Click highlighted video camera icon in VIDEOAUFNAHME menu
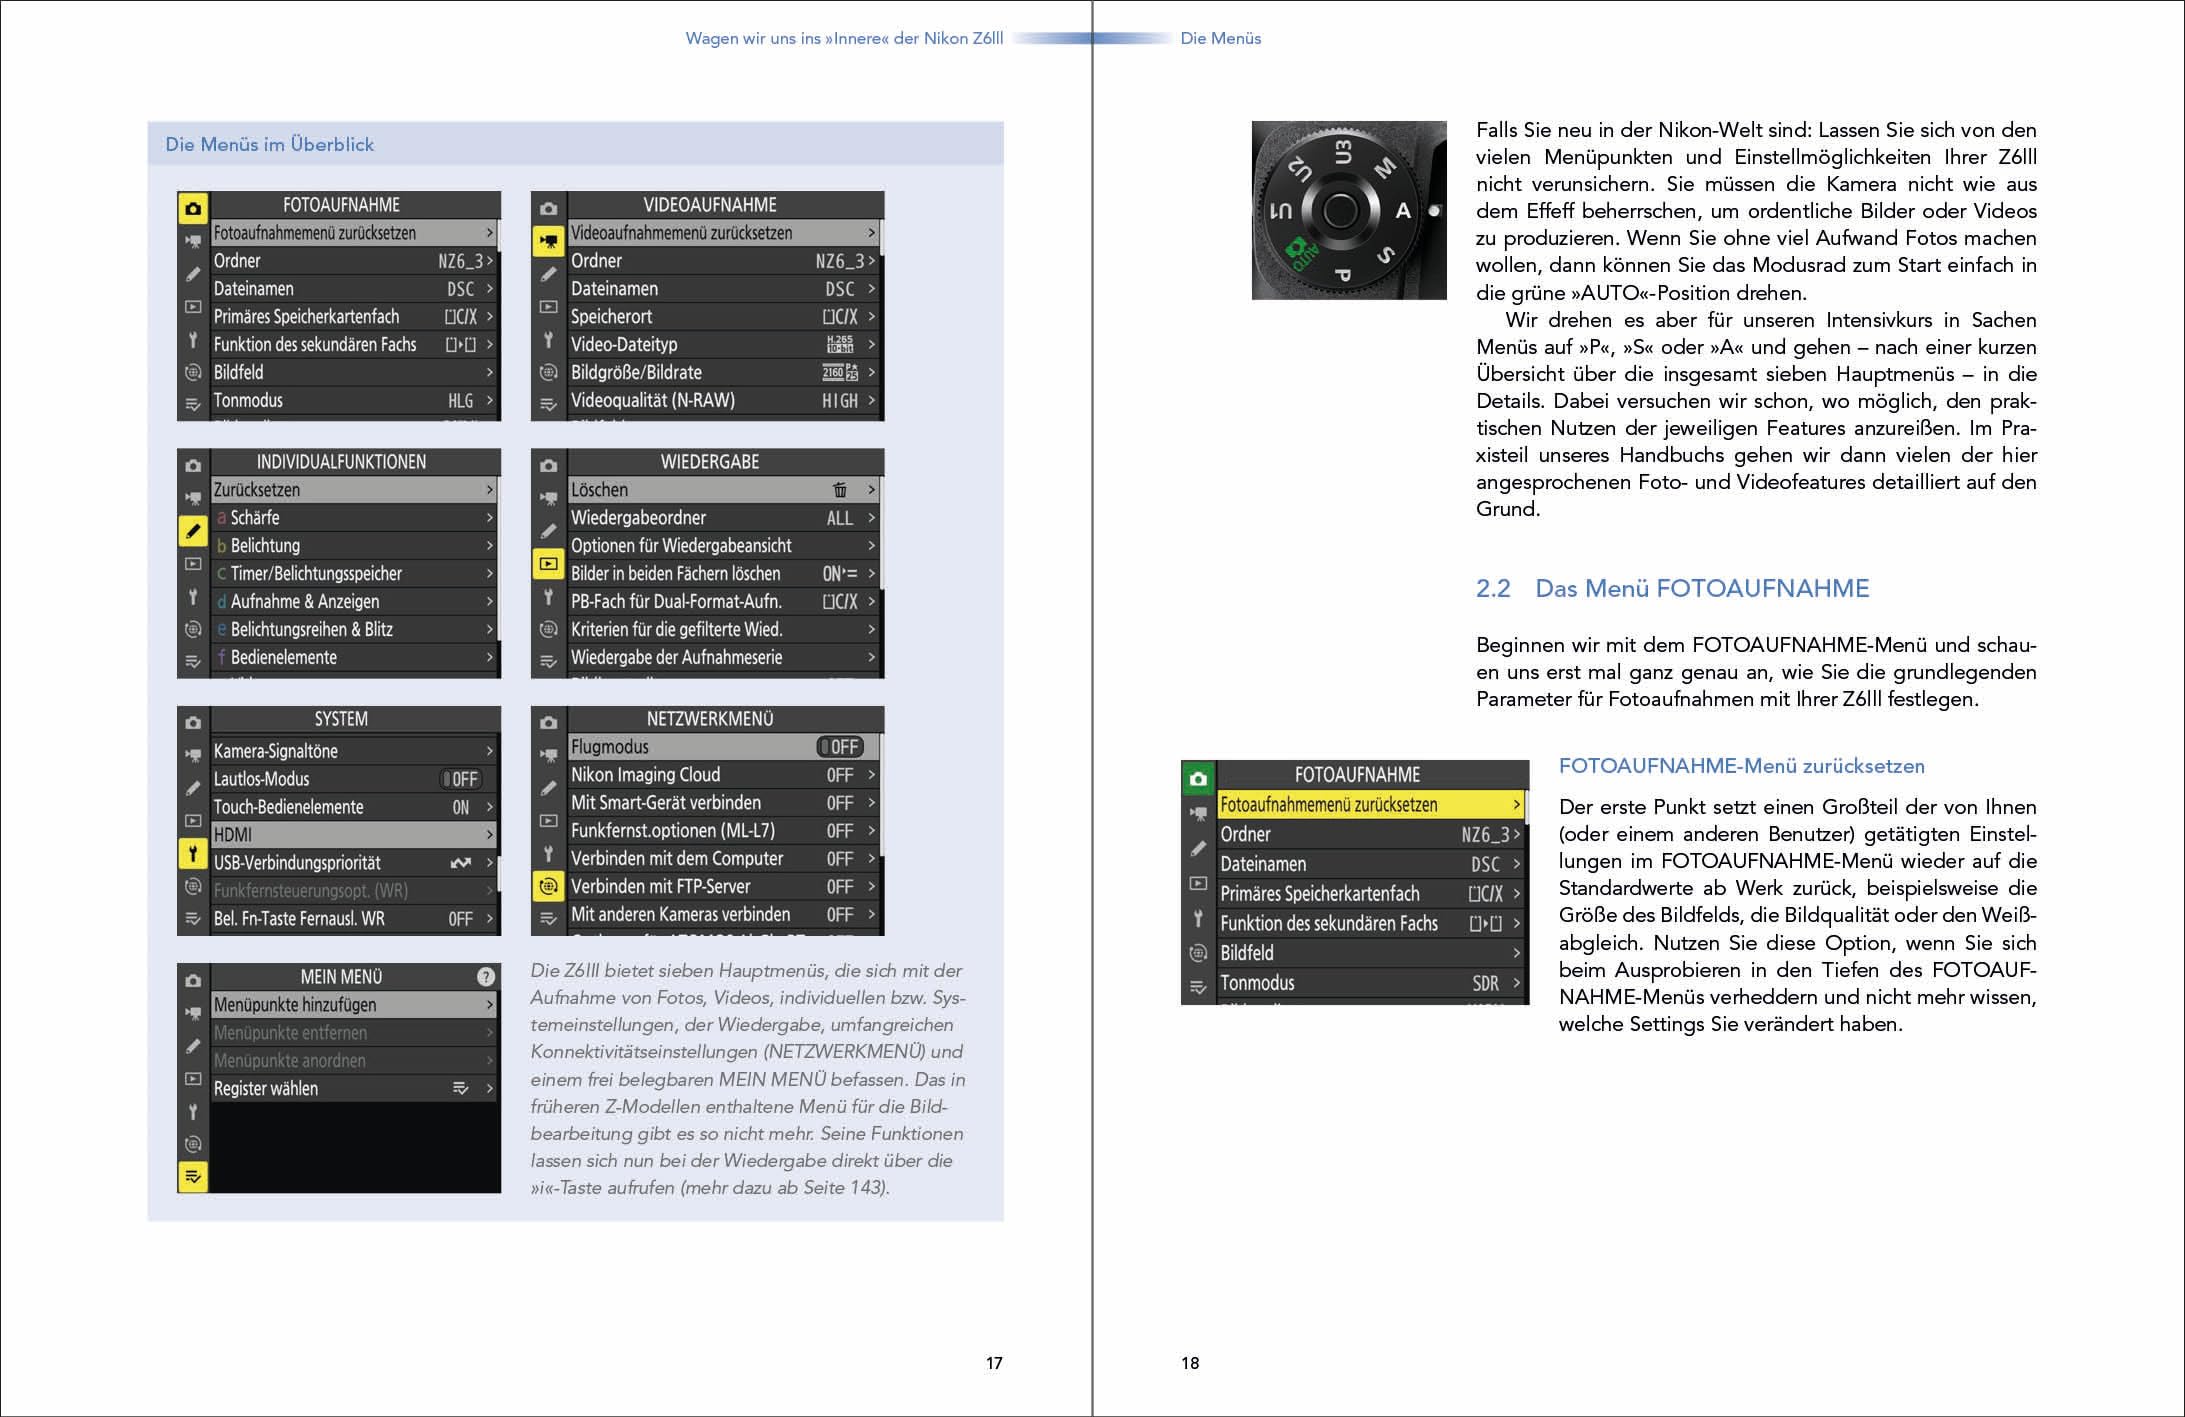This screenshot has height=1417, width=2185. tap(548, 241)
